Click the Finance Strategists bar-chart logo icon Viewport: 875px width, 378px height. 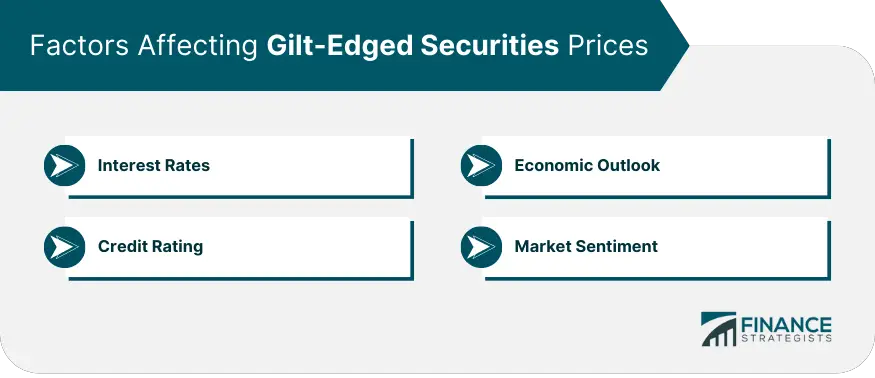(718, 329)
